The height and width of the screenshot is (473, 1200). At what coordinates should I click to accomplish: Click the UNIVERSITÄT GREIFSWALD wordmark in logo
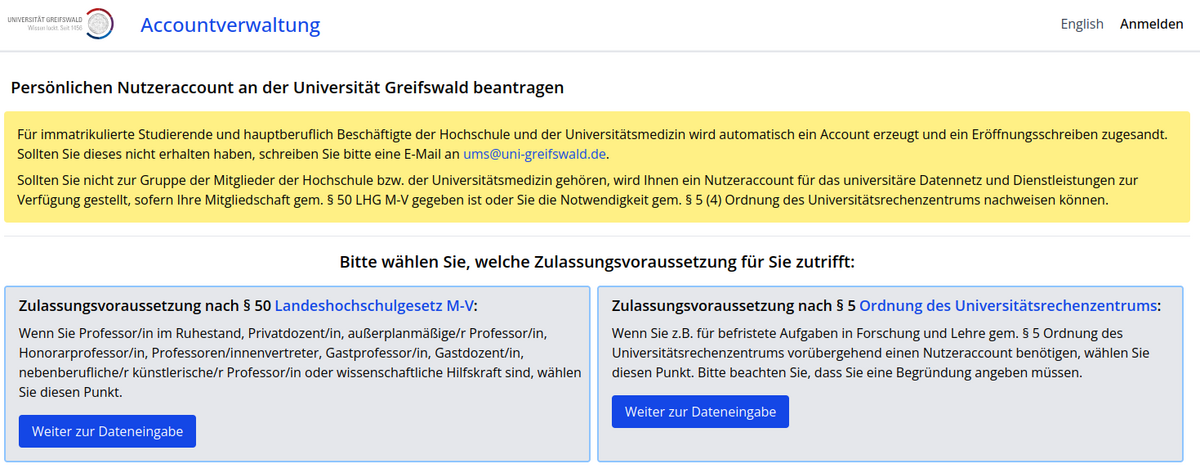tap(44, 18)
